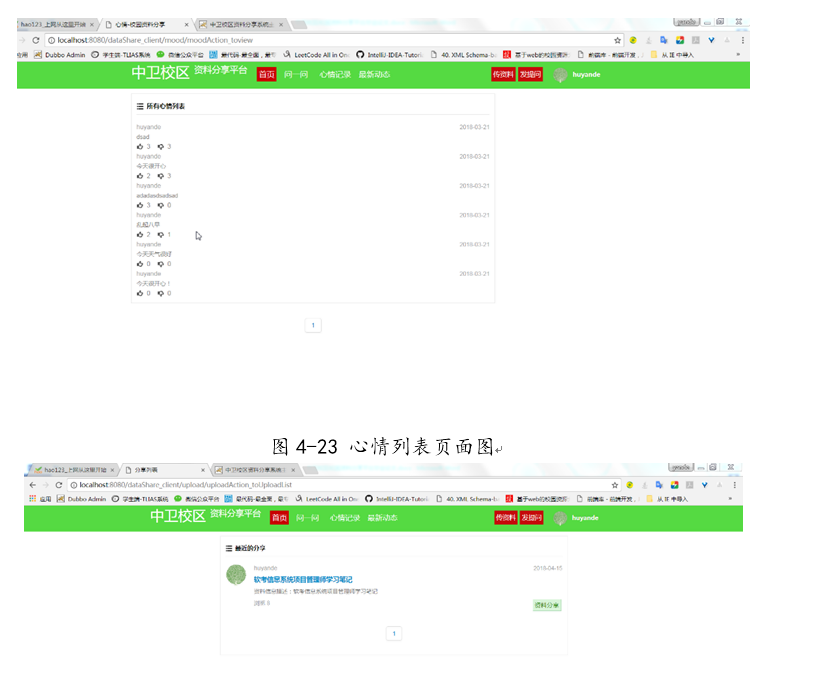Open '中卫校区' site logo in mood page
Viewport: 828px width, 684px height.
click(161, 73)
